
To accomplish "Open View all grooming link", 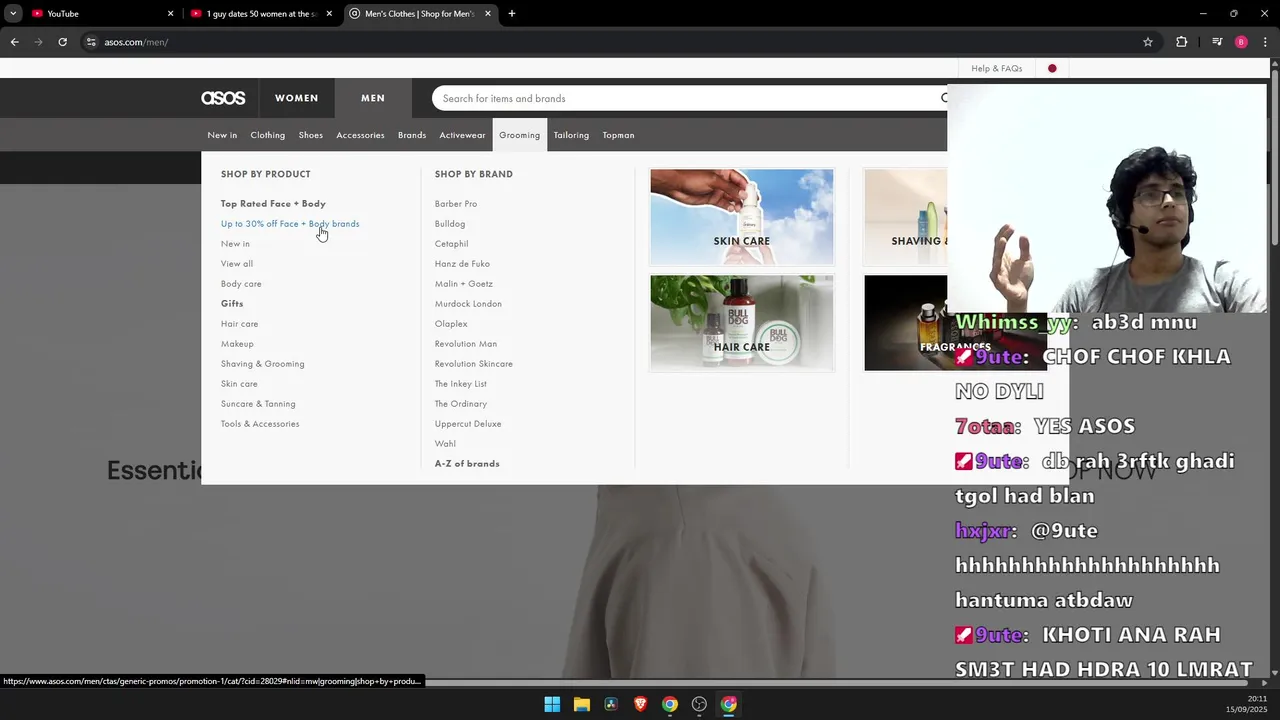I will coord(237,264).
